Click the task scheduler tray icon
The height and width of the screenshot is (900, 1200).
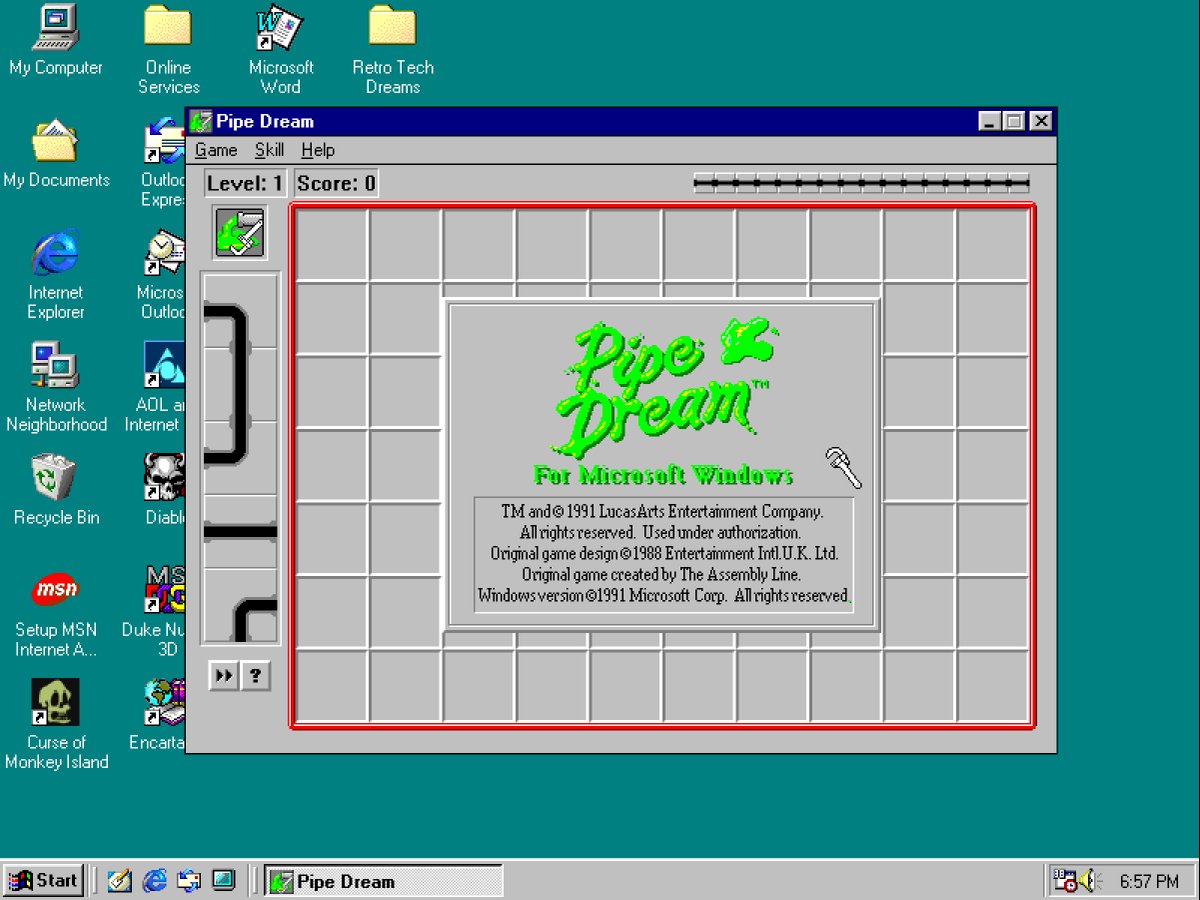tap(1065, 881)
